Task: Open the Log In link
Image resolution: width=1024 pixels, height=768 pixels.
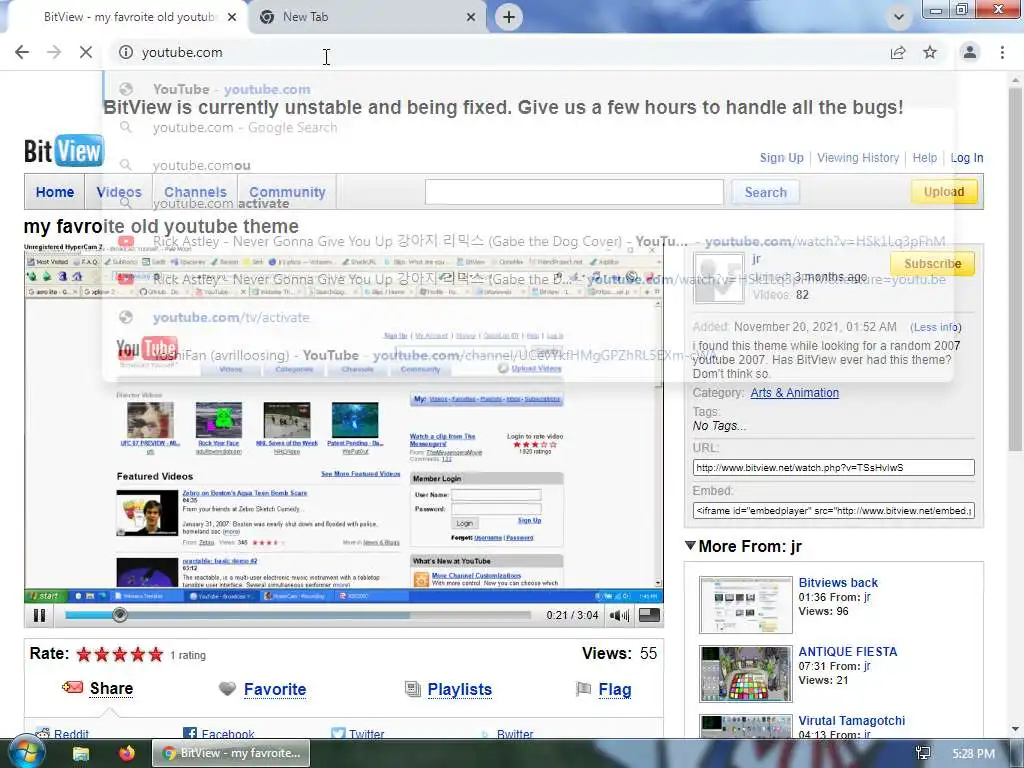Action: 967,157
